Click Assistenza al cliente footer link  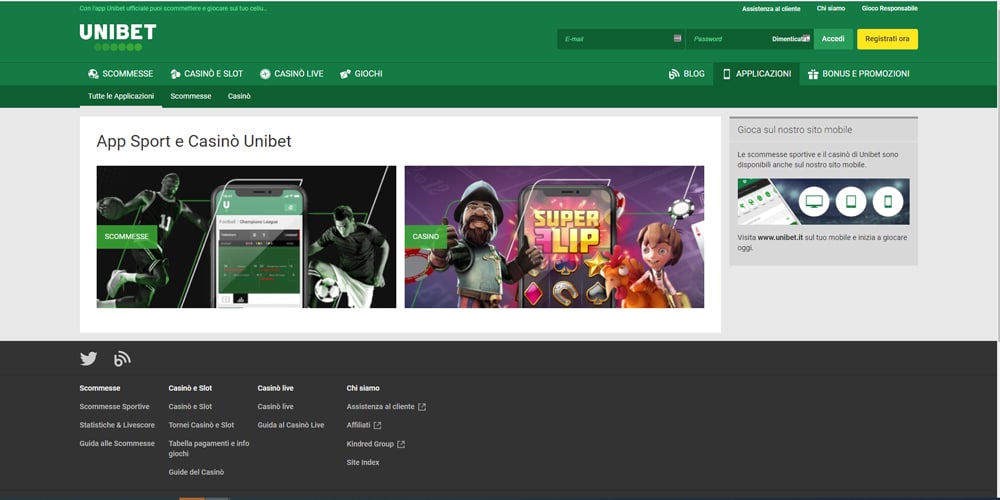point(381,407)
